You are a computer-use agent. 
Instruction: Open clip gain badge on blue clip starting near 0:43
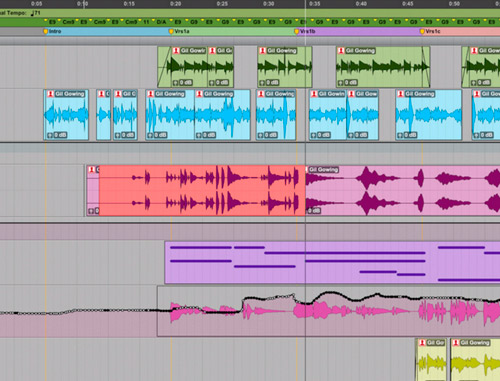(407, 135)
